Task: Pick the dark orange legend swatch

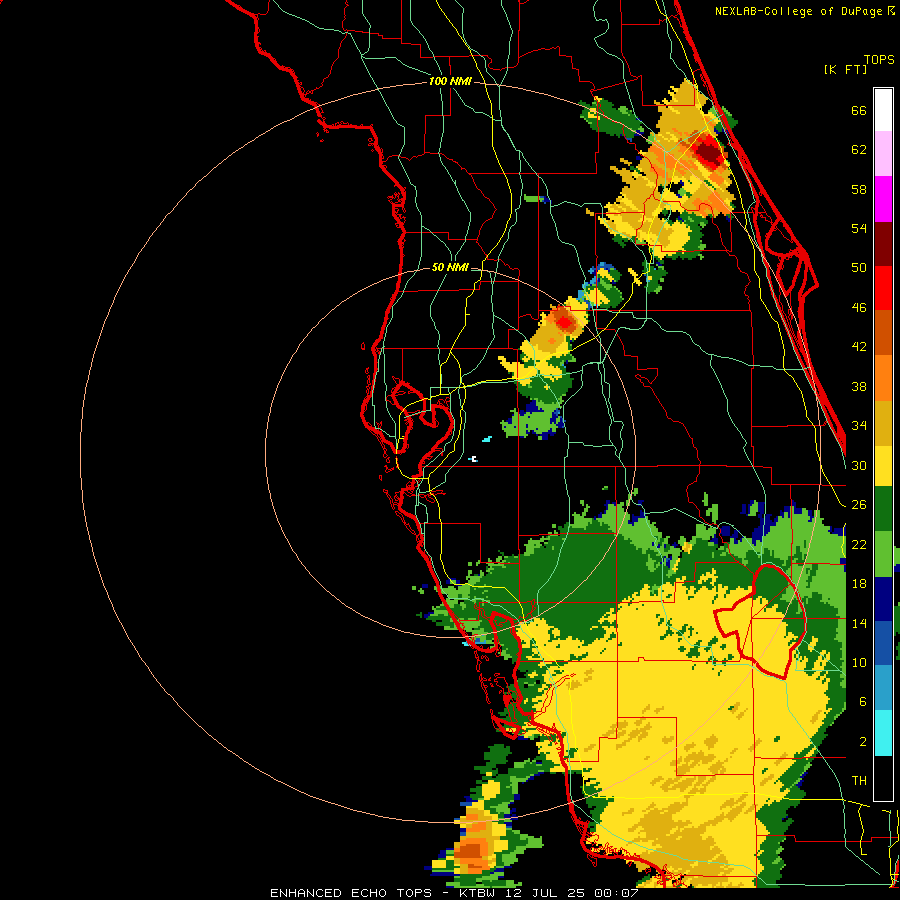Action: (x=883, y=333)
